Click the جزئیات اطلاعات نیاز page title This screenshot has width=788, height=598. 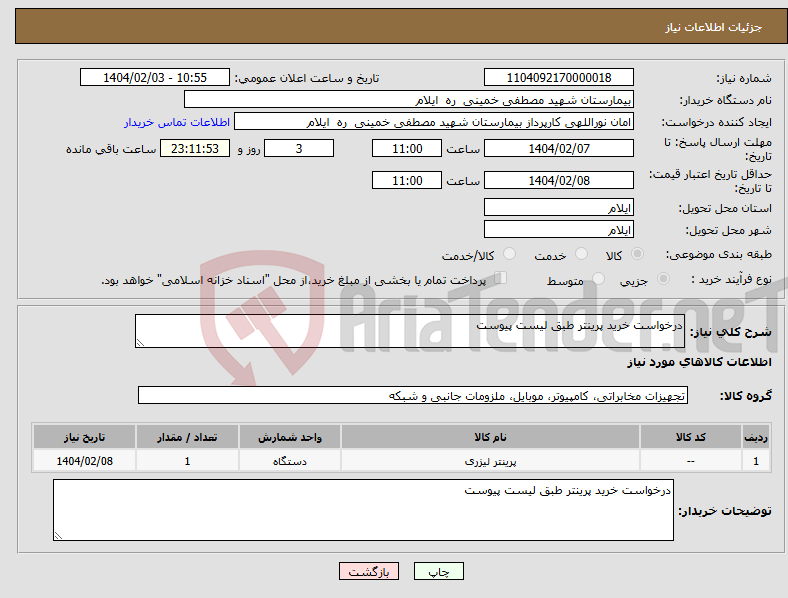(x=714, y=27)
